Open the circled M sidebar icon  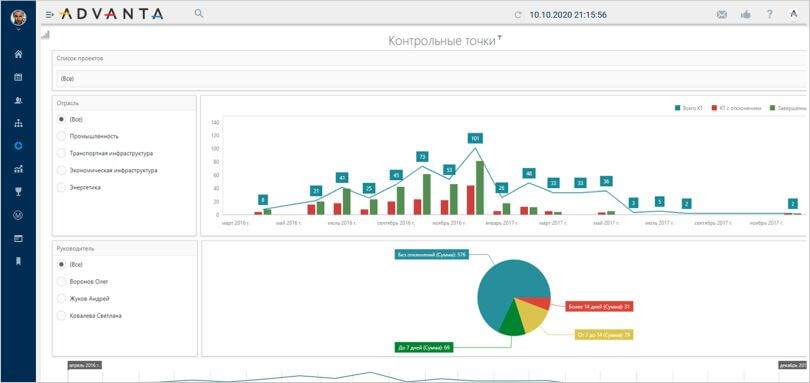click(18, 215)
